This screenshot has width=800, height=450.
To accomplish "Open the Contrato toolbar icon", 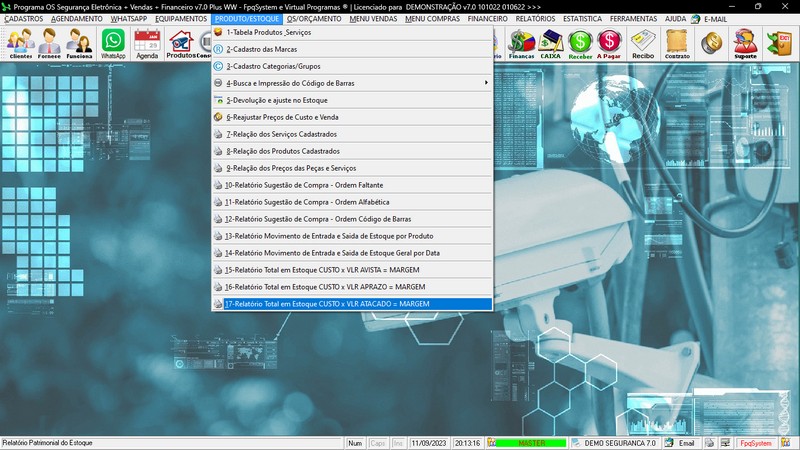I will coord(677,44).
